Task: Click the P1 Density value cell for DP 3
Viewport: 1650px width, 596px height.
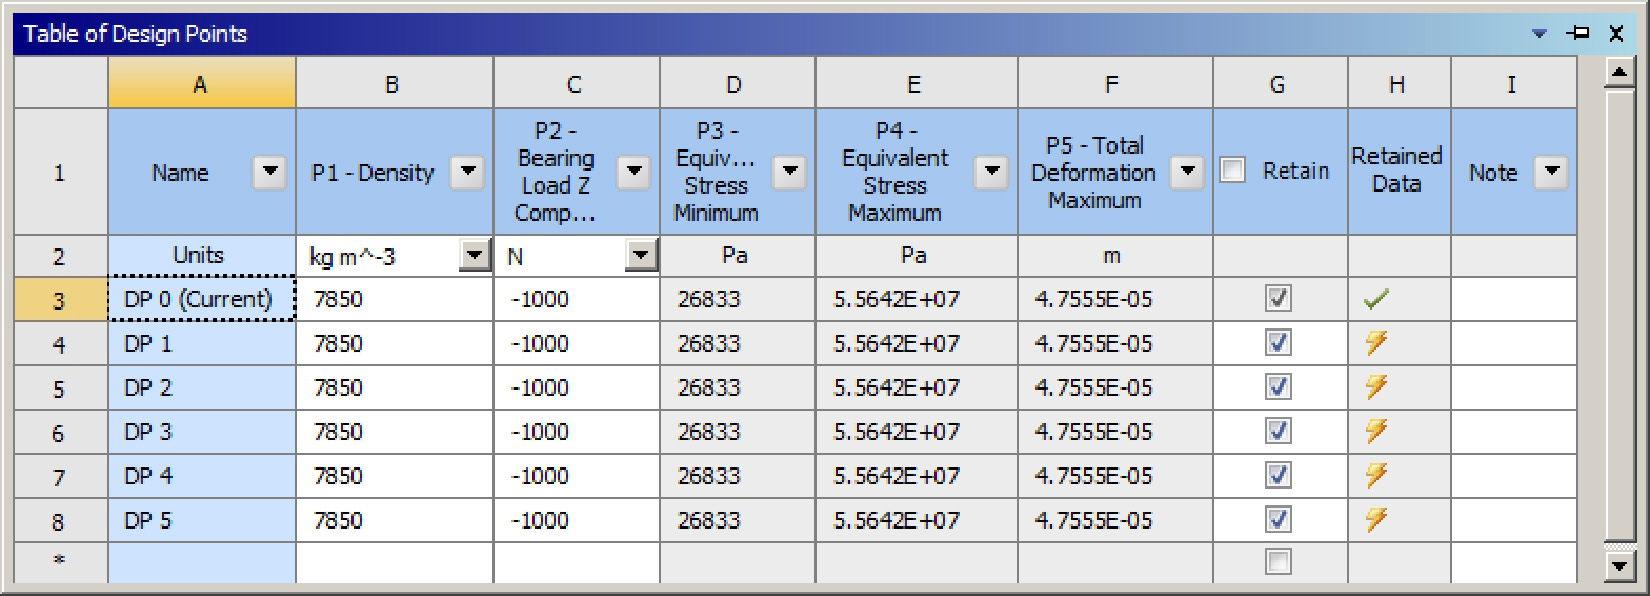Action: [x=393, y=432]
